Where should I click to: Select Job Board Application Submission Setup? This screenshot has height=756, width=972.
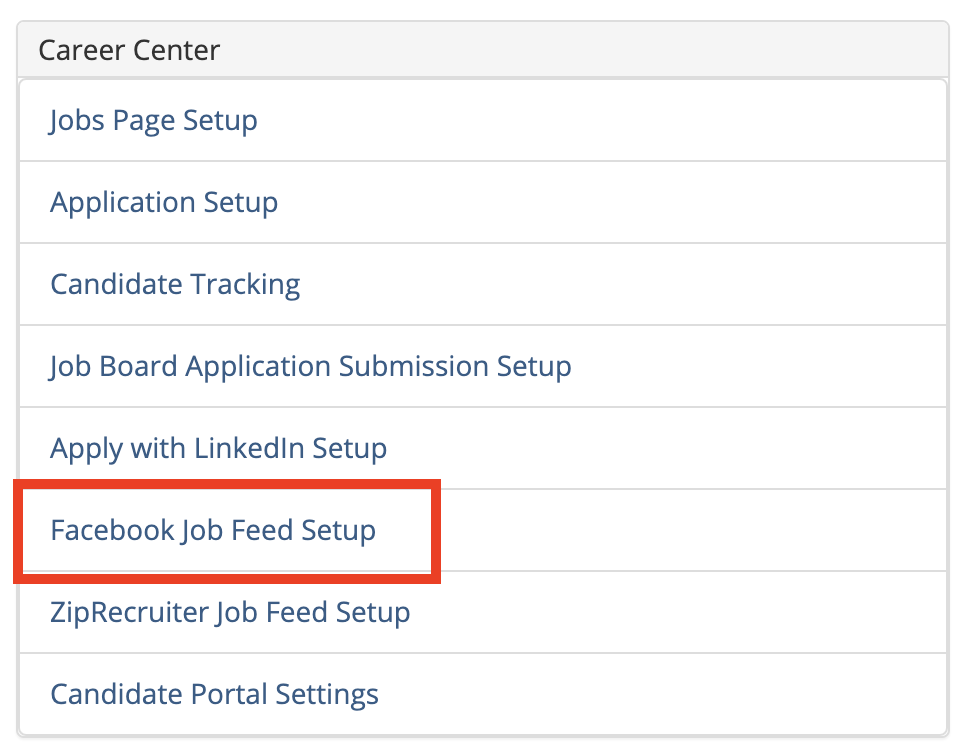pos(311,367)
